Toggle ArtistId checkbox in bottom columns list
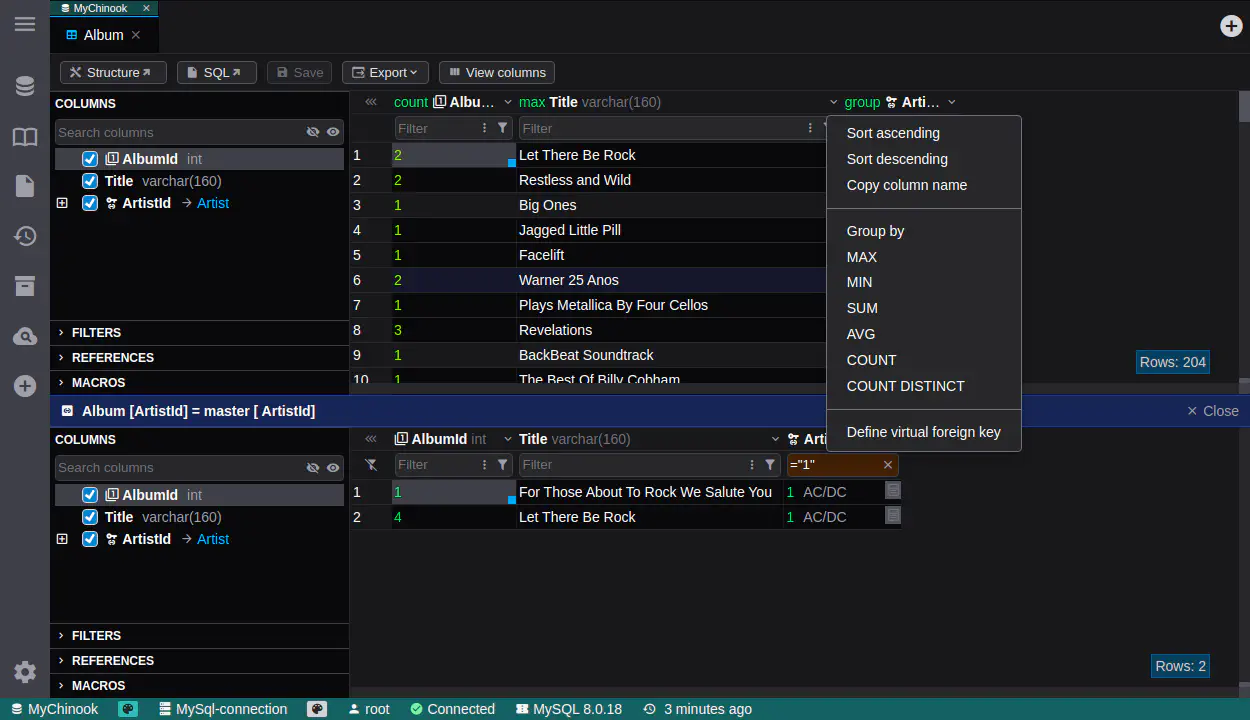 90,539
